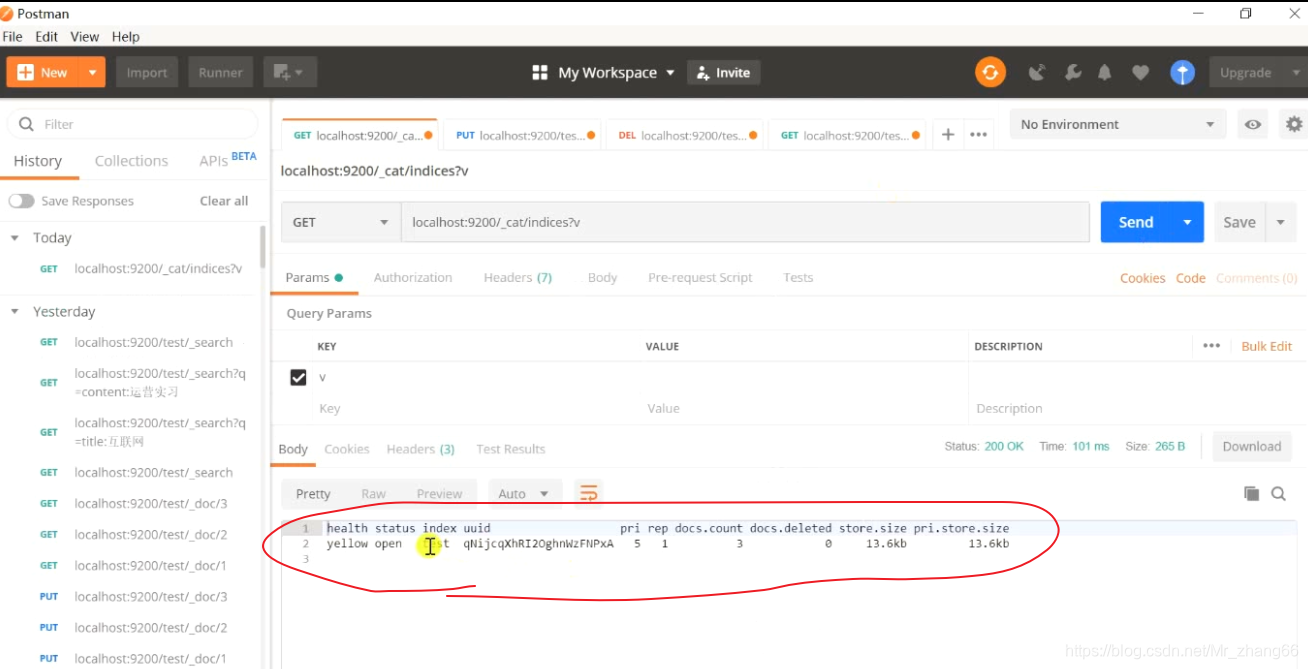Uncheck the 'v' query param checkbox

coord(298,377)
